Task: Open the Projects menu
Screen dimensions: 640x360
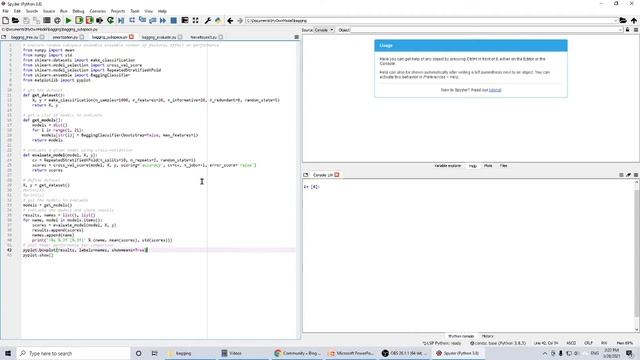Action: tap(118, 11)
